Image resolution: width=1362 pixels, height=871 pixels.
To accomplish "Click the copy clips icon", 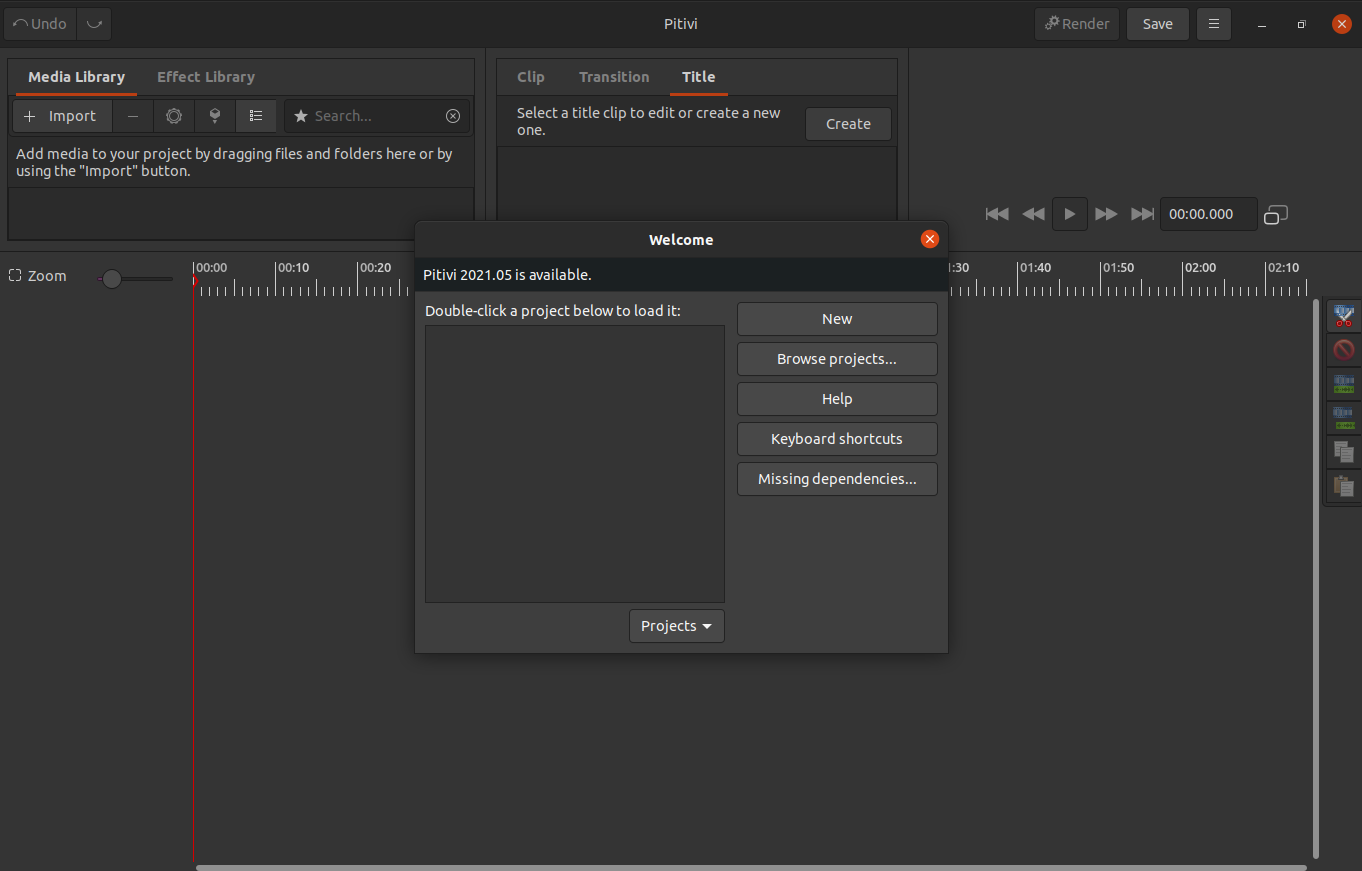I will click(x=1343, y=452).
